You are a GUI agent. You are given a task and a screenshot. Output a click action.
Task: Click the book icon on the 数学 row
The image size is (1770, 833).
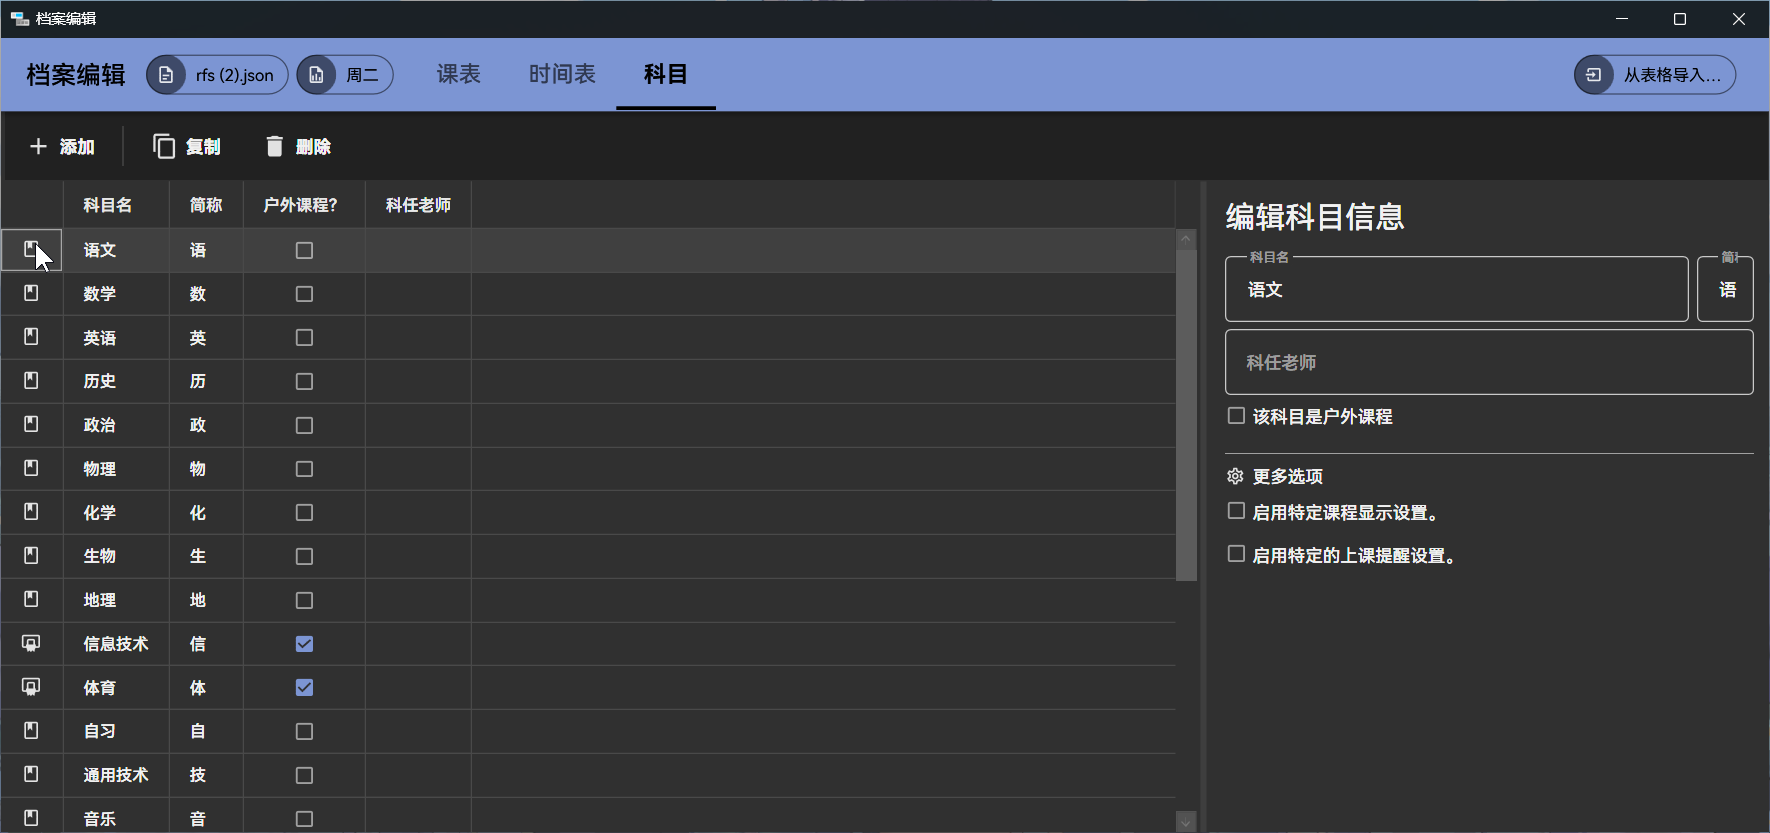[x=31, y=294]
